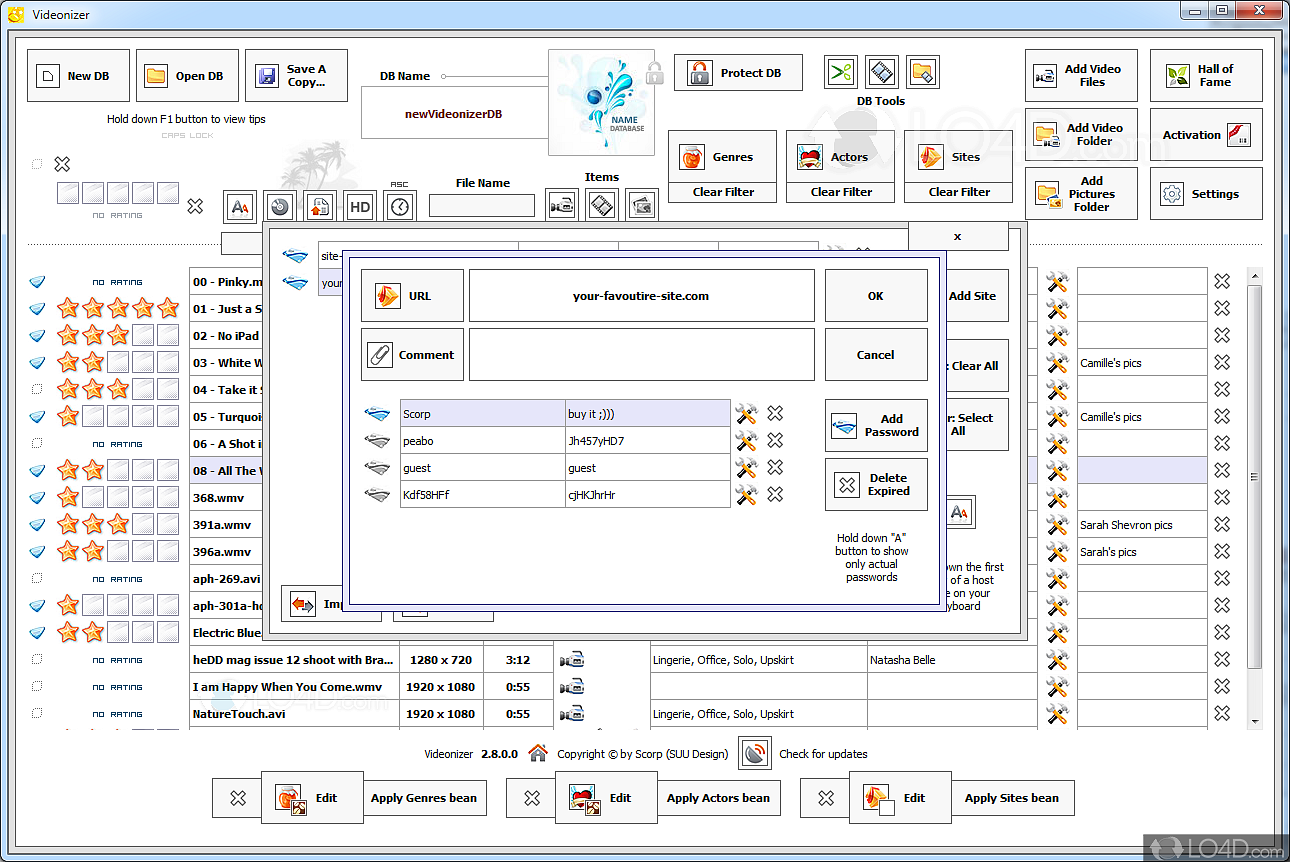
Task: Click the ASC clock sorting icon
Action: point(399,206)
